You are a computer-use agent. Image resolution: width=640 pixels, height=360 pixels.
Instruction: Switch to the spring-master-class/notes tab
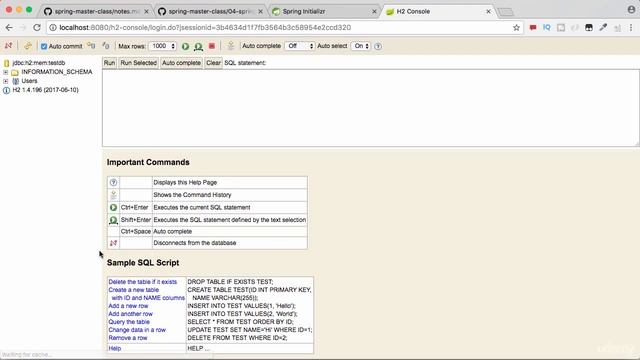pos(97,11)
